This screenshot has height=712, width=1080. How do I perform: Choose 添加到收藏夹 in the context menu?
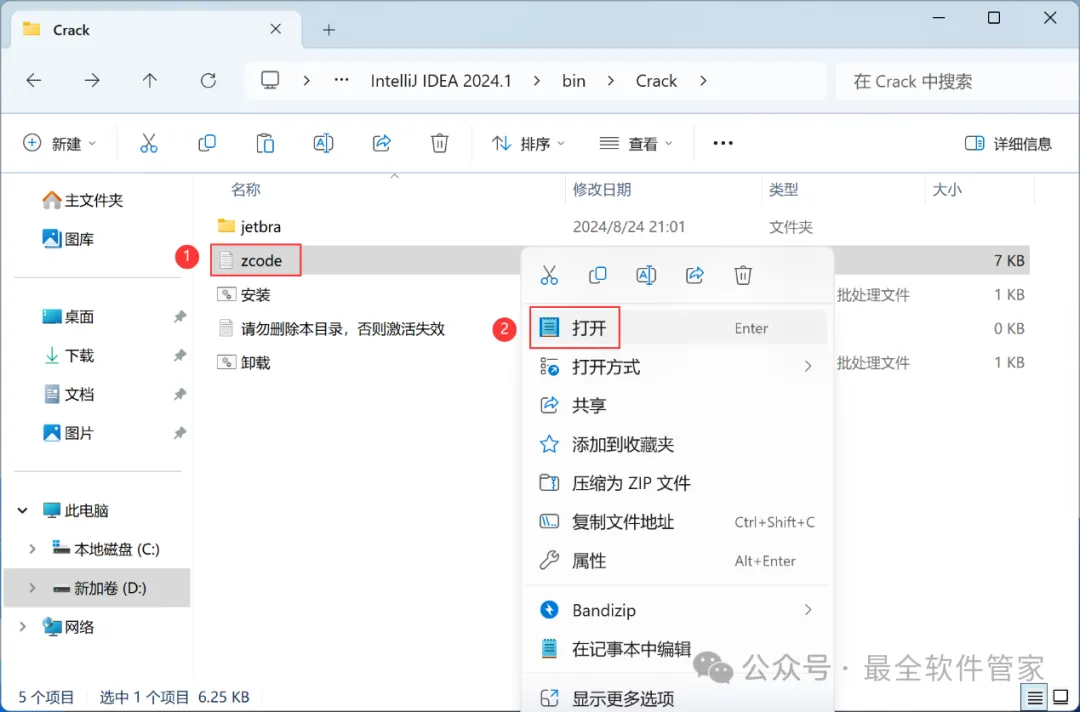pyautogui.click(x=678, y=444)
